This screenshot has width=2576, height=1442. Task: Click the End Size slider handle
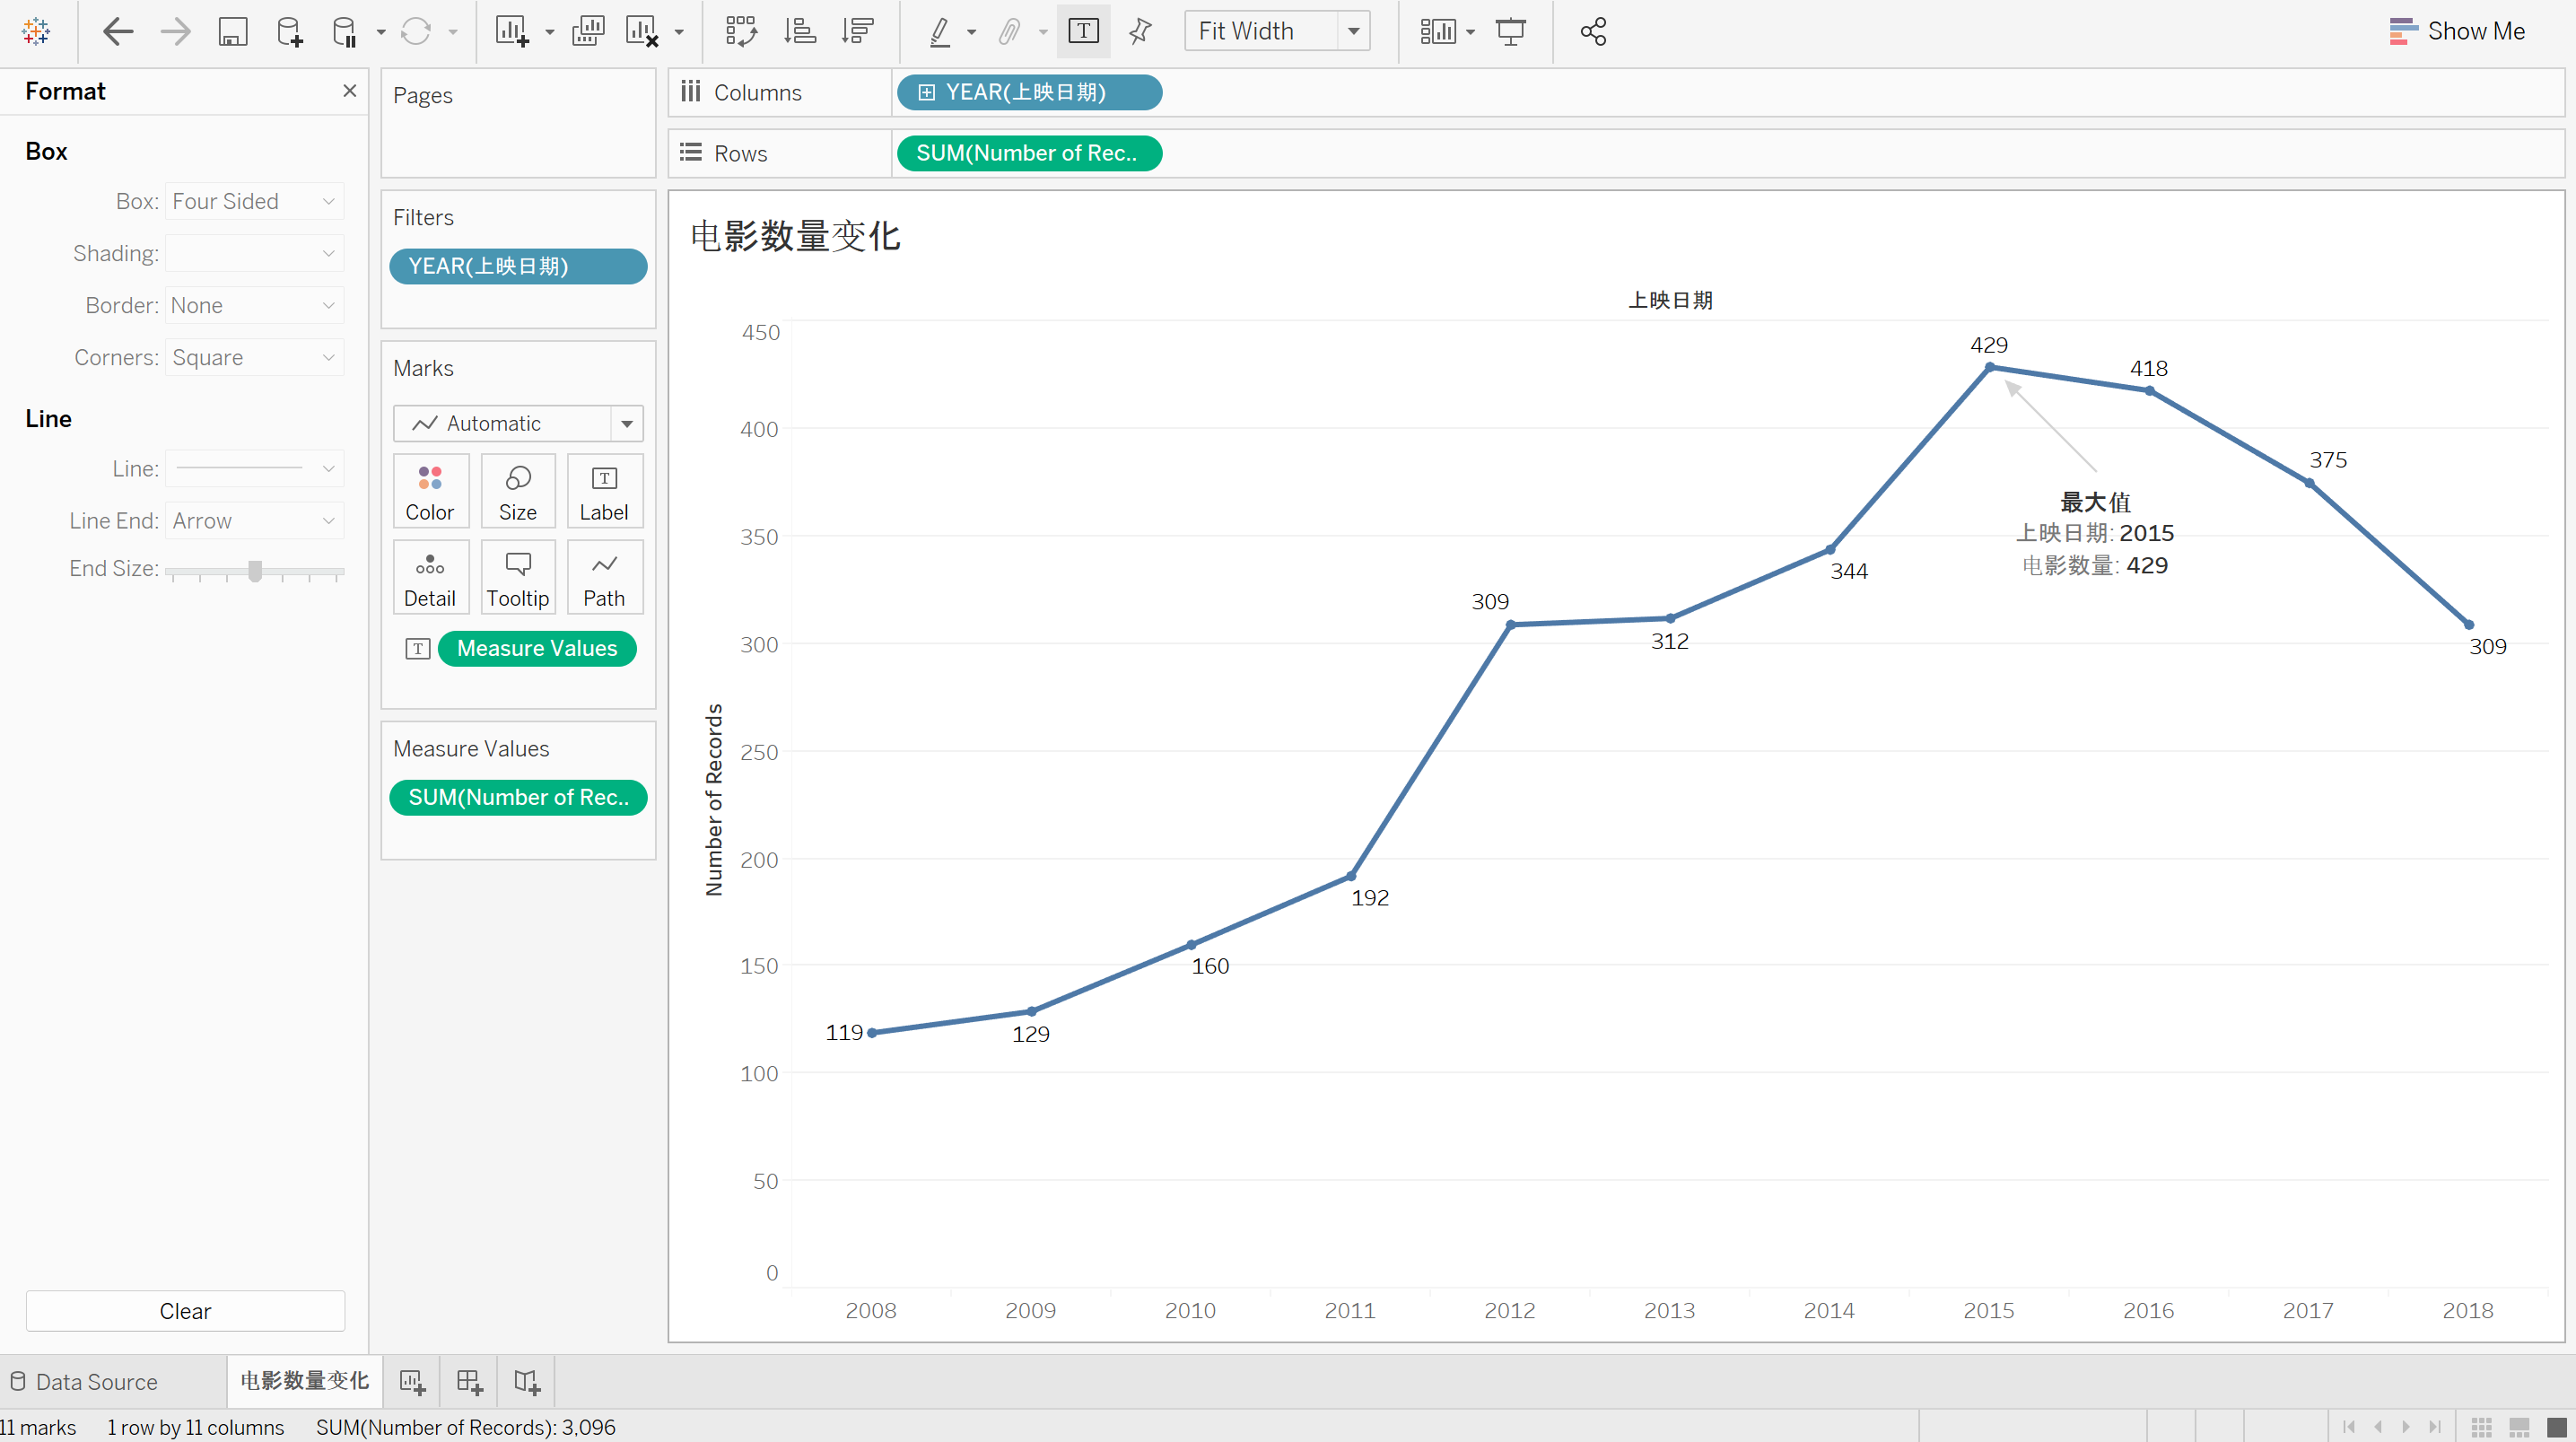255,570
